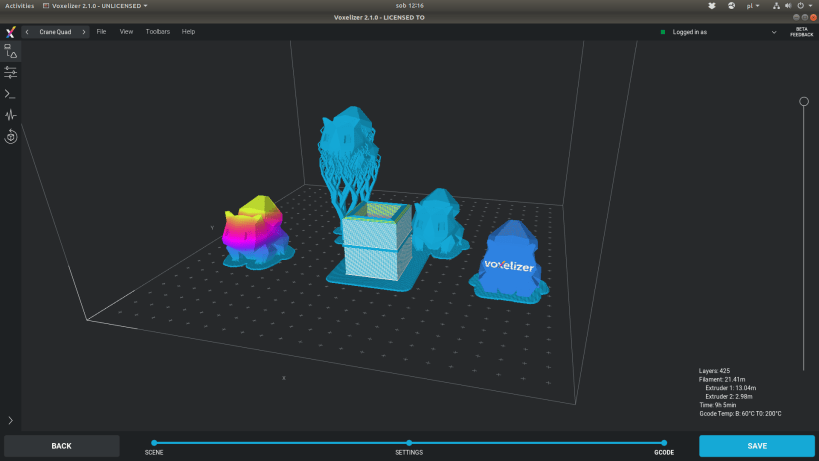The height and width of the screenshot is (461, 819).
Task: Click the Time: 9h 5min text
Action: (x=718, y=405)
